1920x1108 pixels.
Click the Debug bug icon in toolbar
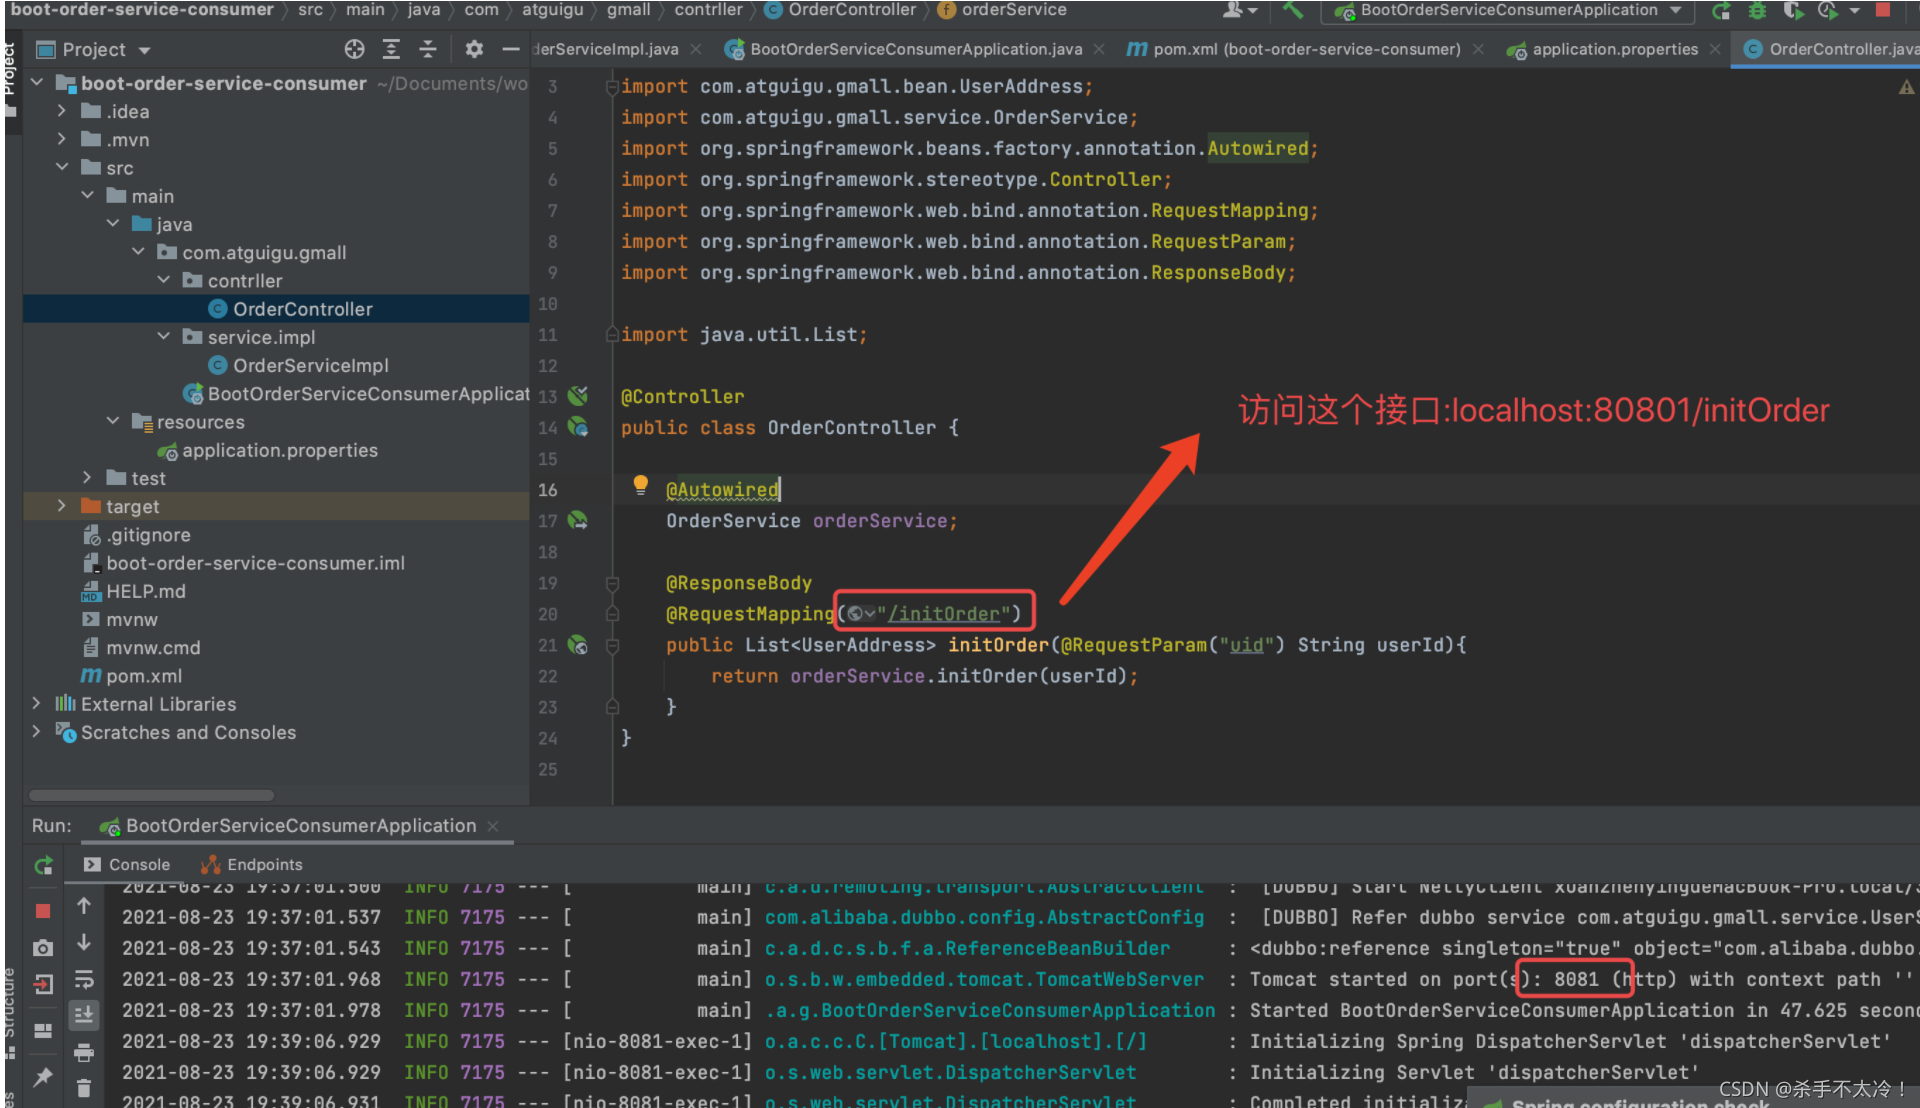click(x=1757, y=11)
